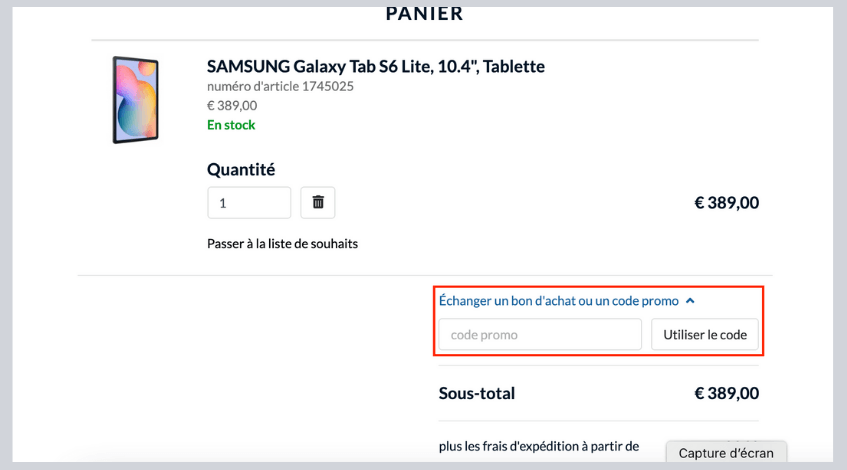Click the Sous-total amount € 389,00
The image size is (847, 470).
tap(726, 393)
